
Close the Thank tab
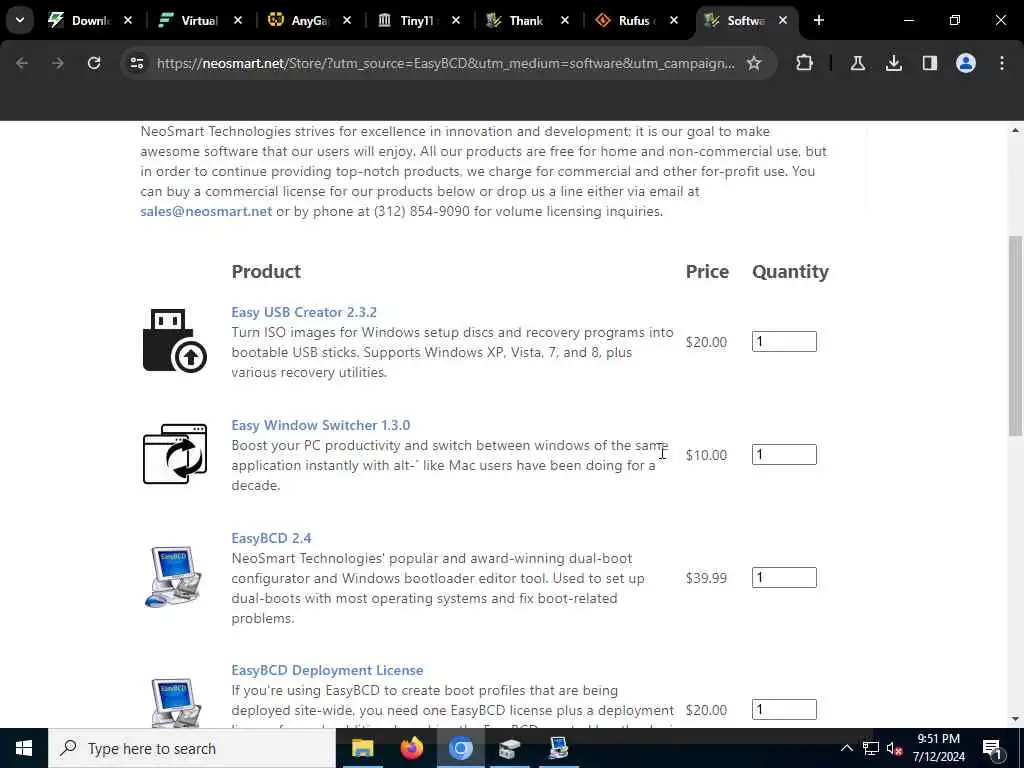pyautogui.click(x=565, y=20)
